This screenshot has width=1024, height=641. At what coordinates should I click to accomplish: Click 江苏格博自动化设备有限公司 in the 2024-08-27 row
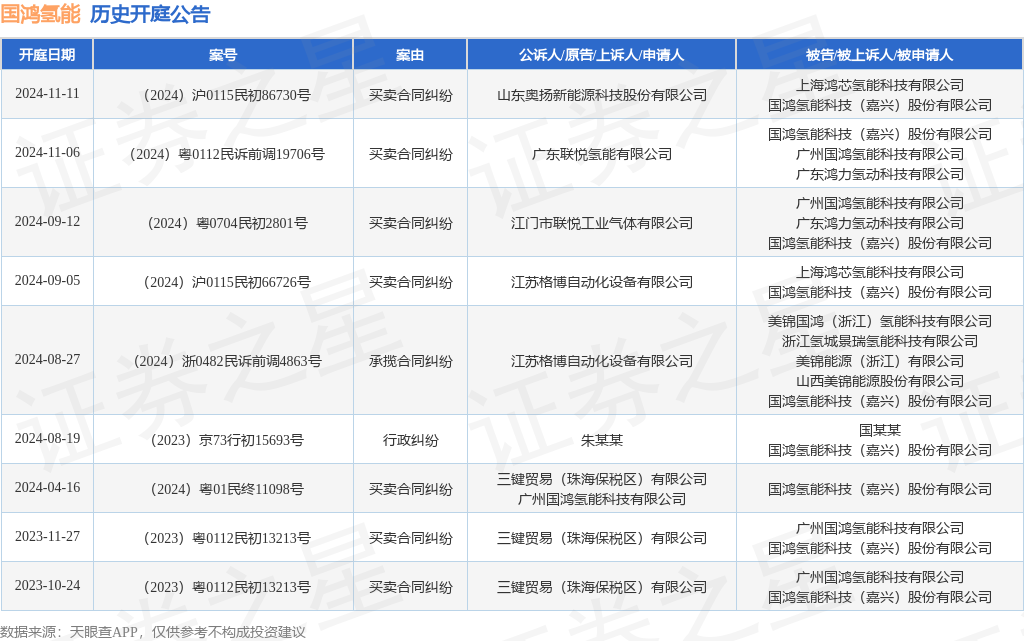601,361
